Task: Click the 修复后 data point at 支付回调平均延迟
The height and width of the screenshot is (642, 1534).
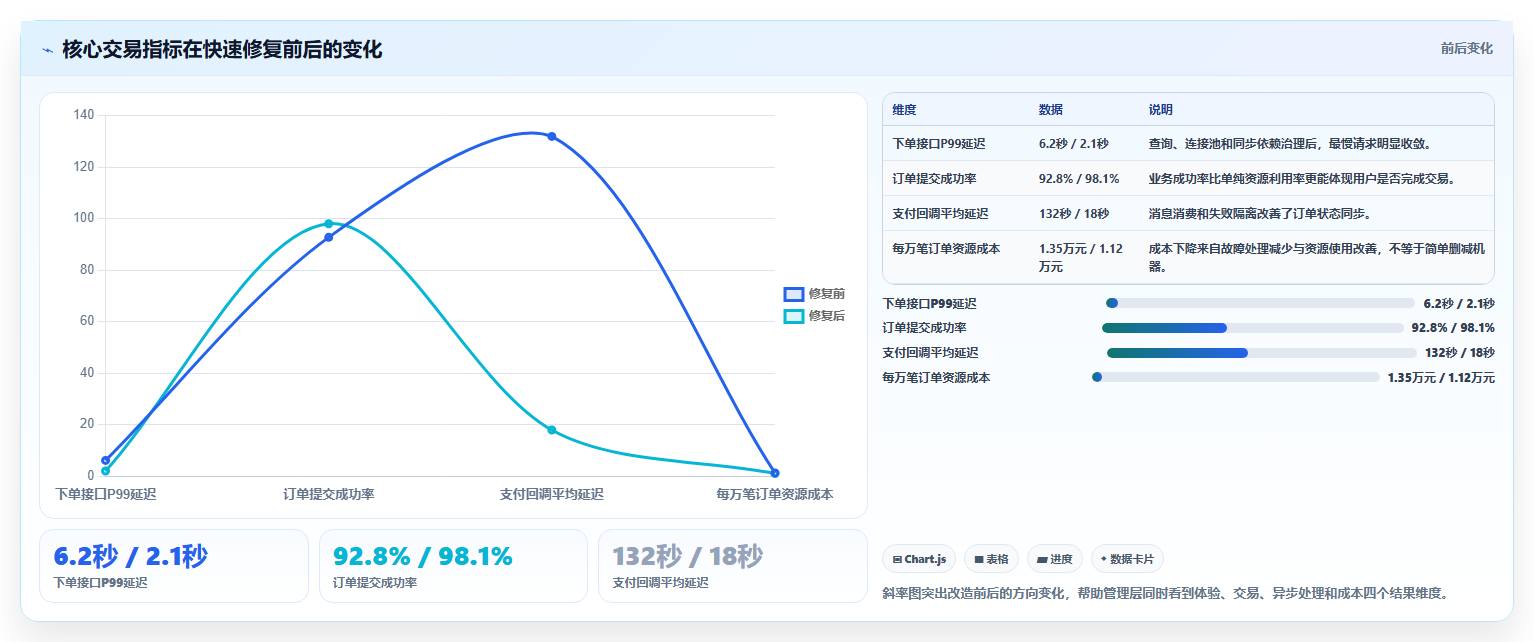Action: (x=552, y=430)
